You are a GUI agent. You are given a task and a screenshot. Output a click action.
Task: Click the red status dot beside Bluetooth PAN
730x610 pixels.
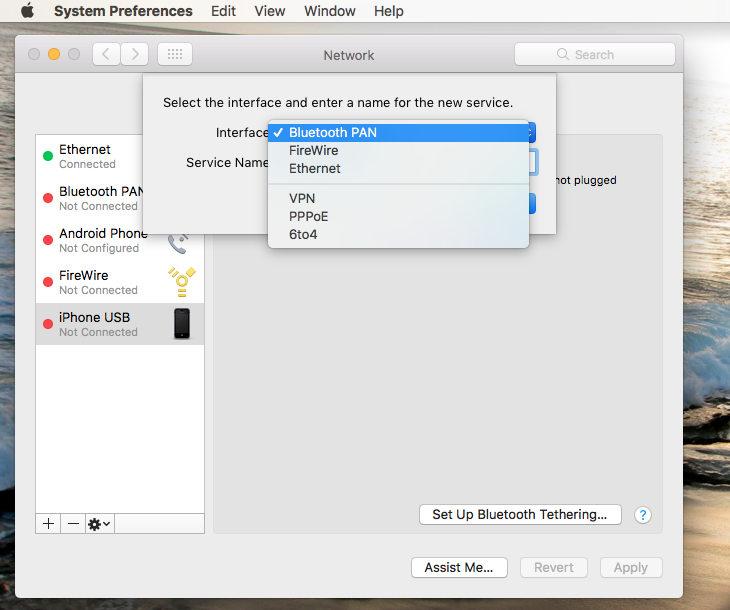point(48,198)
